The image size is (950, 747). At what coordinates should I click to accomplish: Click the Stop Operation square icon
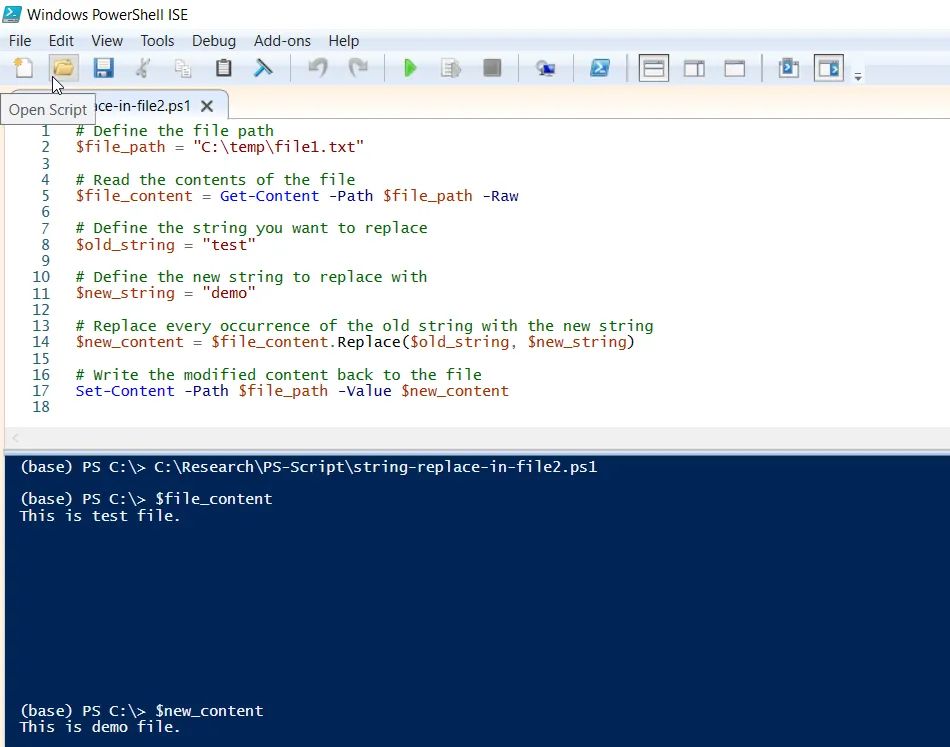(x=492, y=67)
